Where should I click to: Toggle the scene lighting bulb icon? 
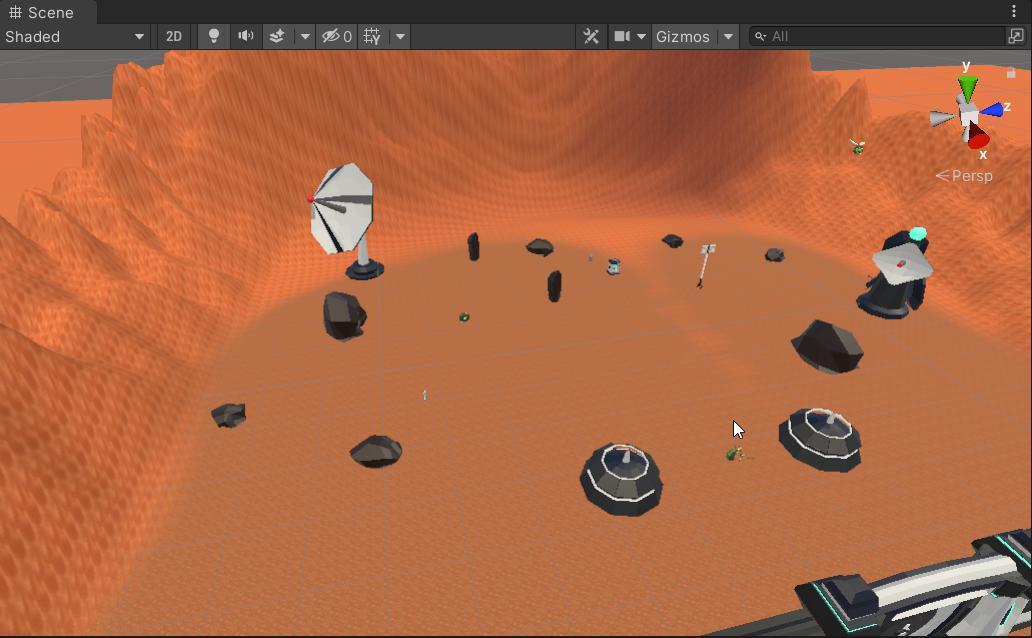tap(214, 36)
